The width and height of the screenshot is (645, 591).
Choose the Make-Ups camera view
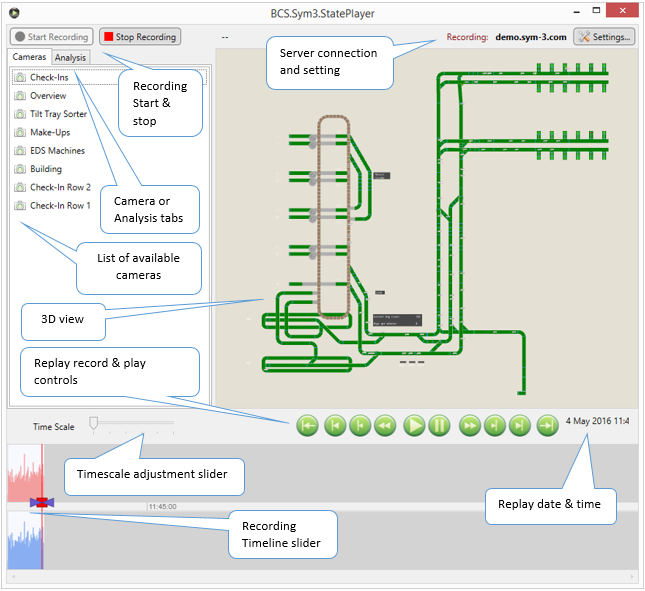tap(50, 132)
